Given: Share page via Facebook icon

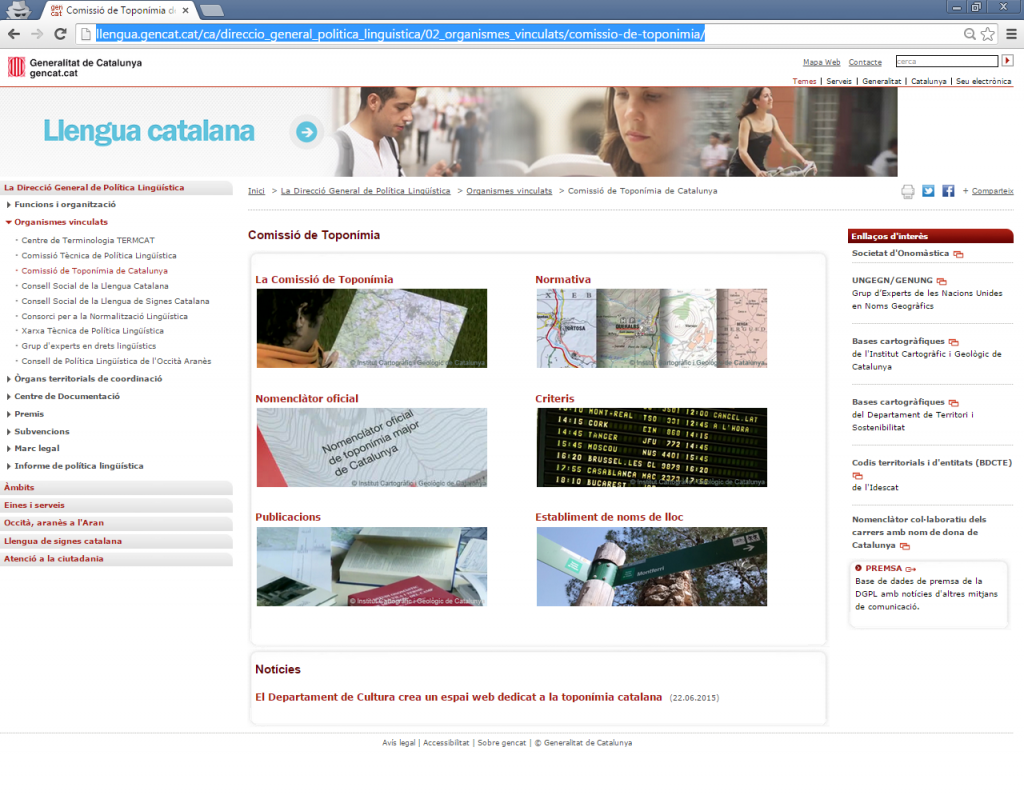Looking at the screenshot, I should [x=948, y=191].
